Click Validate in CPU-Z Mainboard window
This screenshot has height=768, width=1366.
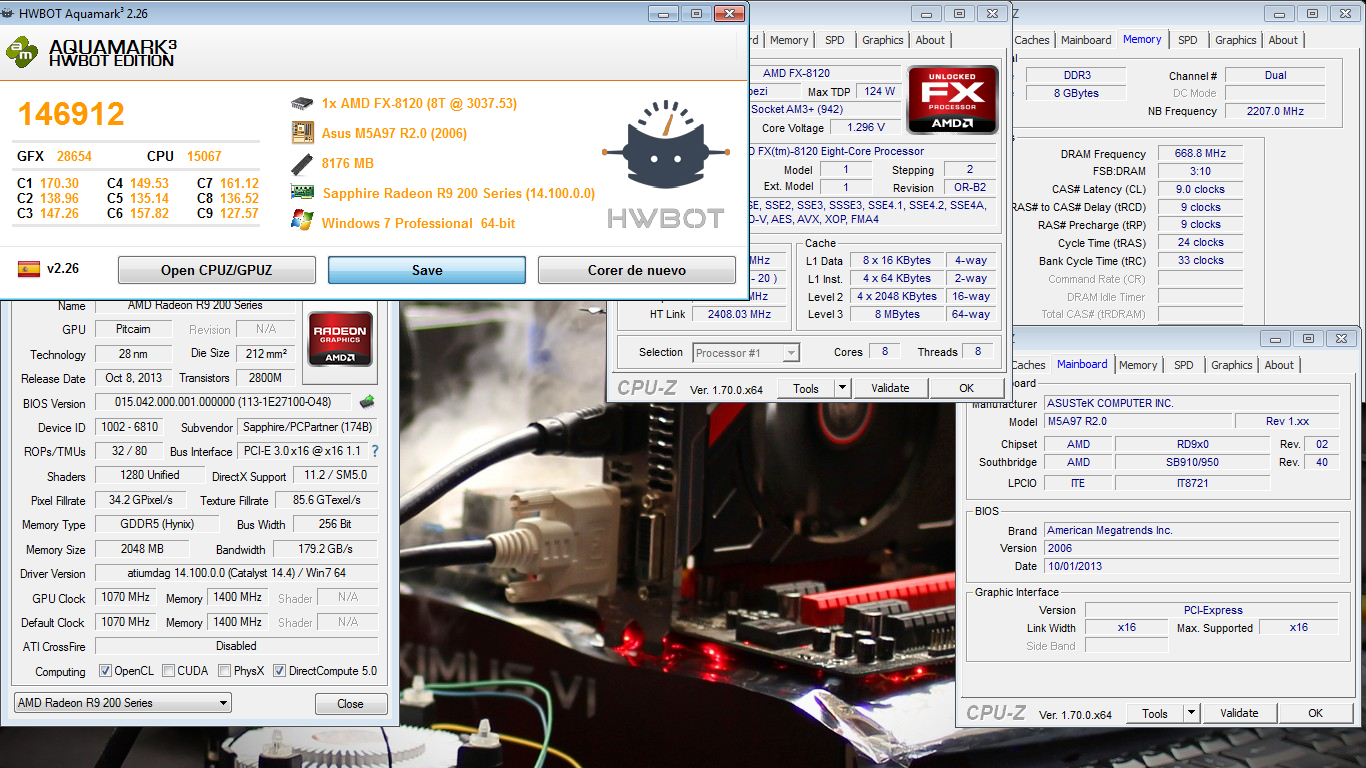(x=1239, y=713)
